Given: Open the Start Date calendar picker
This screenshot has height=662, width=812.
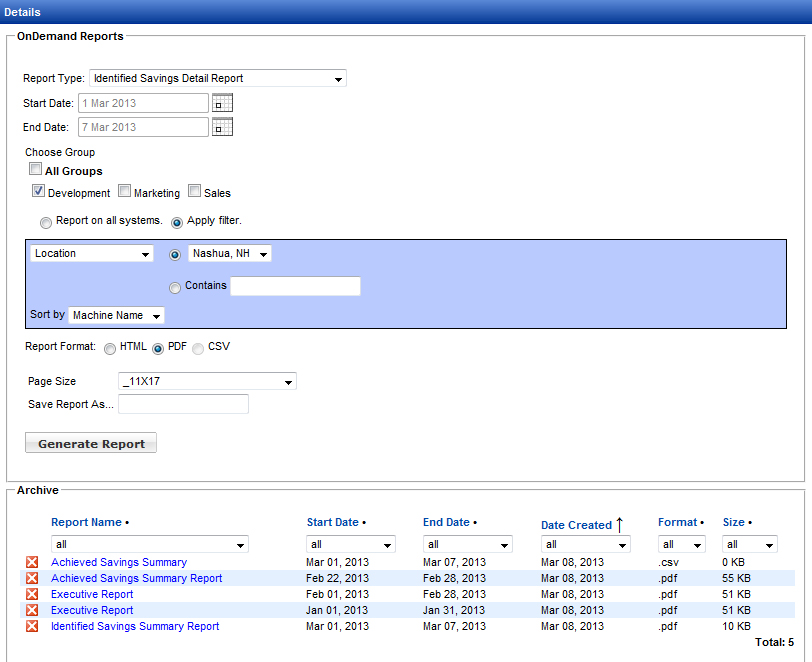Looking at the screenshot, I should pos(222,103).
